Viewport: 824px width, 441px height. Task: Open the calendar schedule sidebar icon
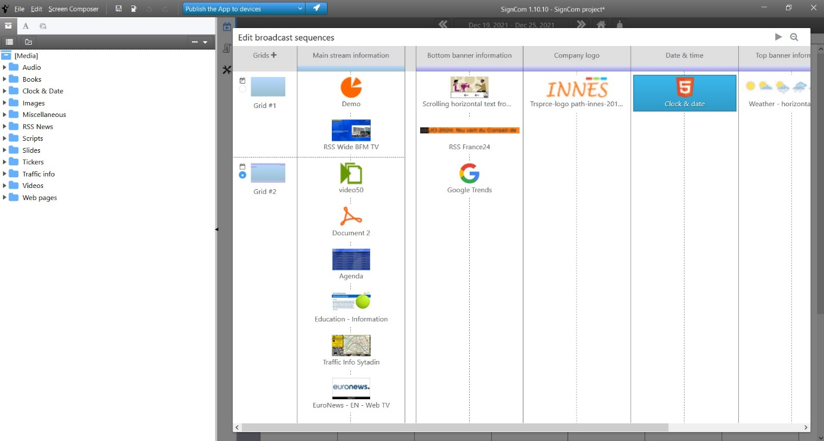(x=227, y=27)
